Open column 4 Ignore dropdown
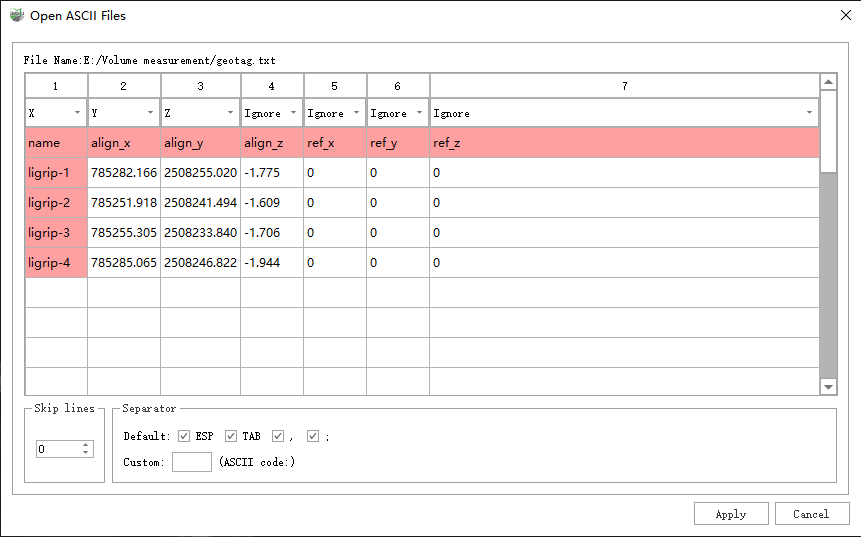This screenshot has width=861, height=537. pos(272,113)
